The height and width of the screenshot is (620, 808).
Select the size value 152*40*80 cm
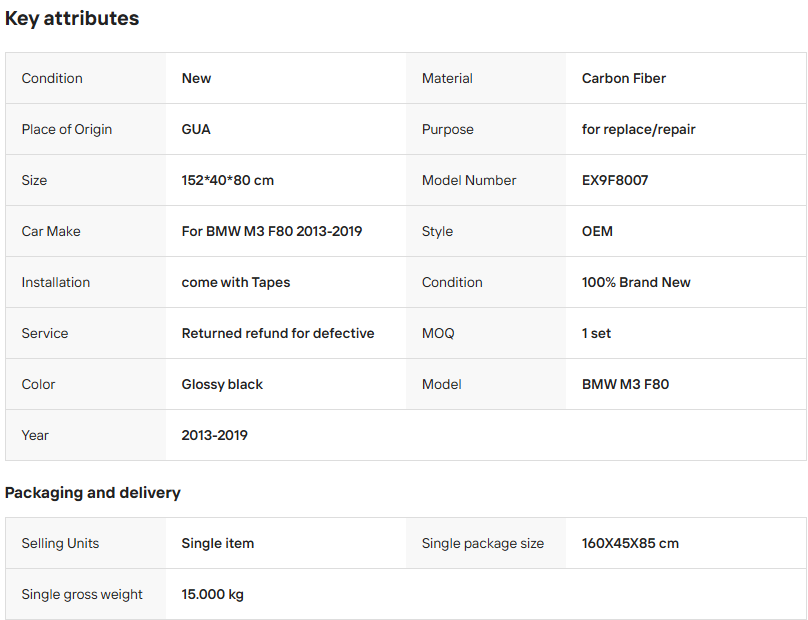click(x=227, y=180)
